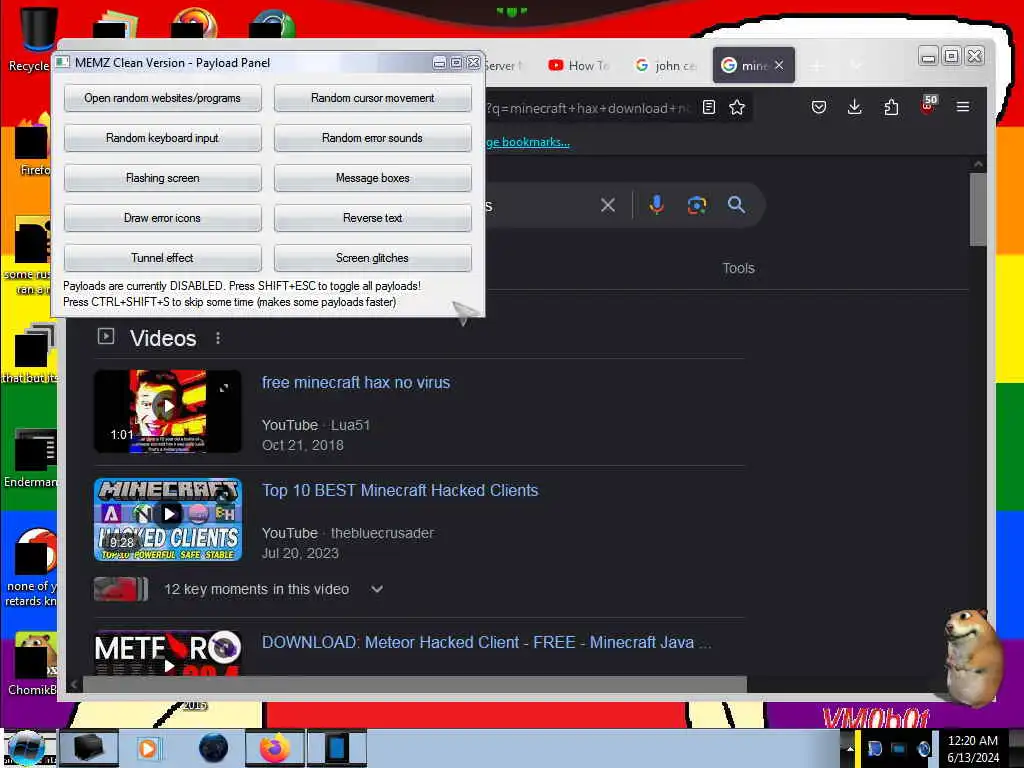This screenshot has width=1024, height=768.
Task: Toggle Random error sounds payload
Action: click(x=372, y=138)
